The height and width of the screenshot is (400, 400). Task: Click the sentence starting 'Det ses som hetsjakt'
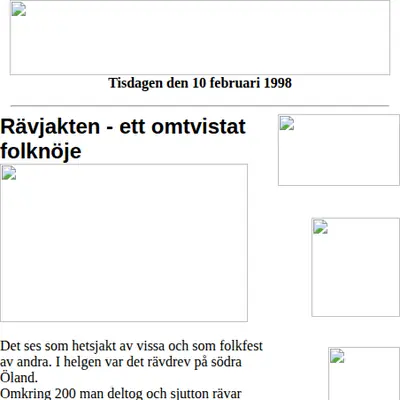(x=131, y=362)
